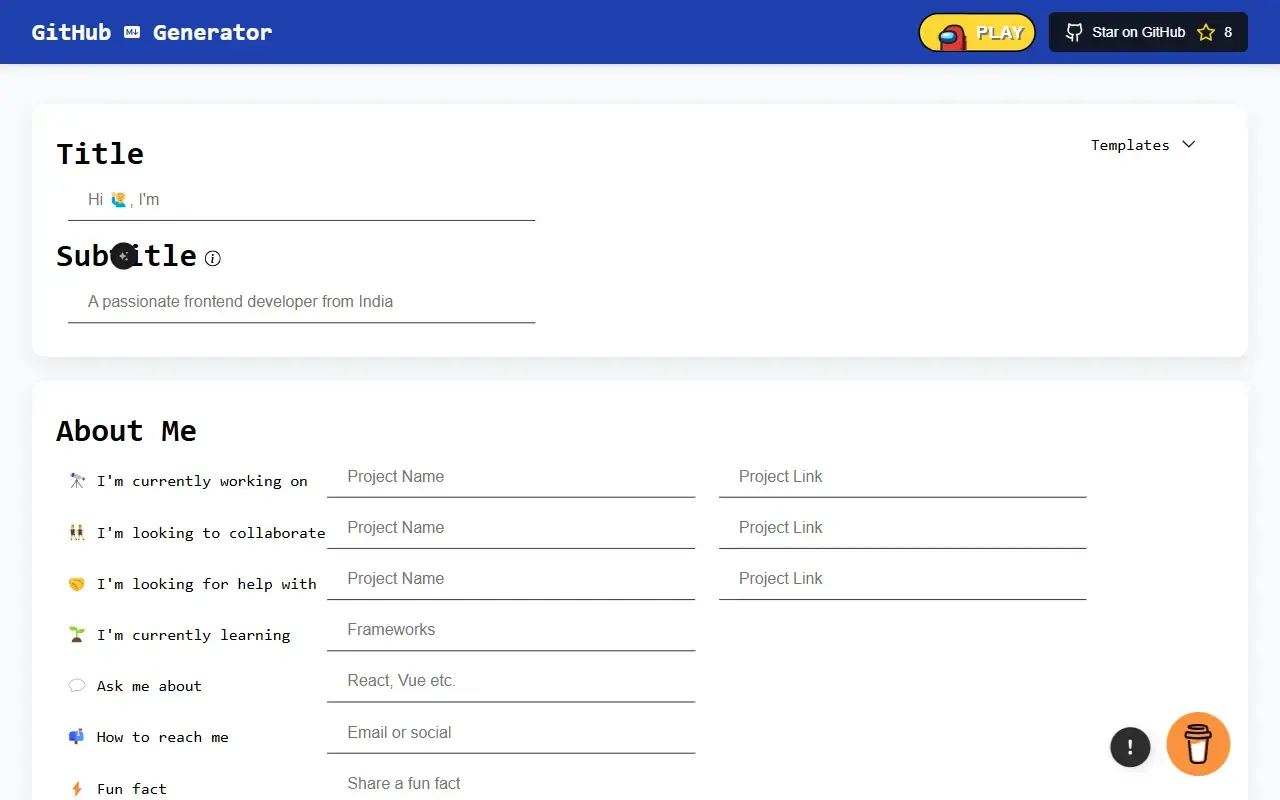The height and width of the screenshot is (800, 1280).
Task: Click the 'Title' heading
Action: tap(100, 154)
